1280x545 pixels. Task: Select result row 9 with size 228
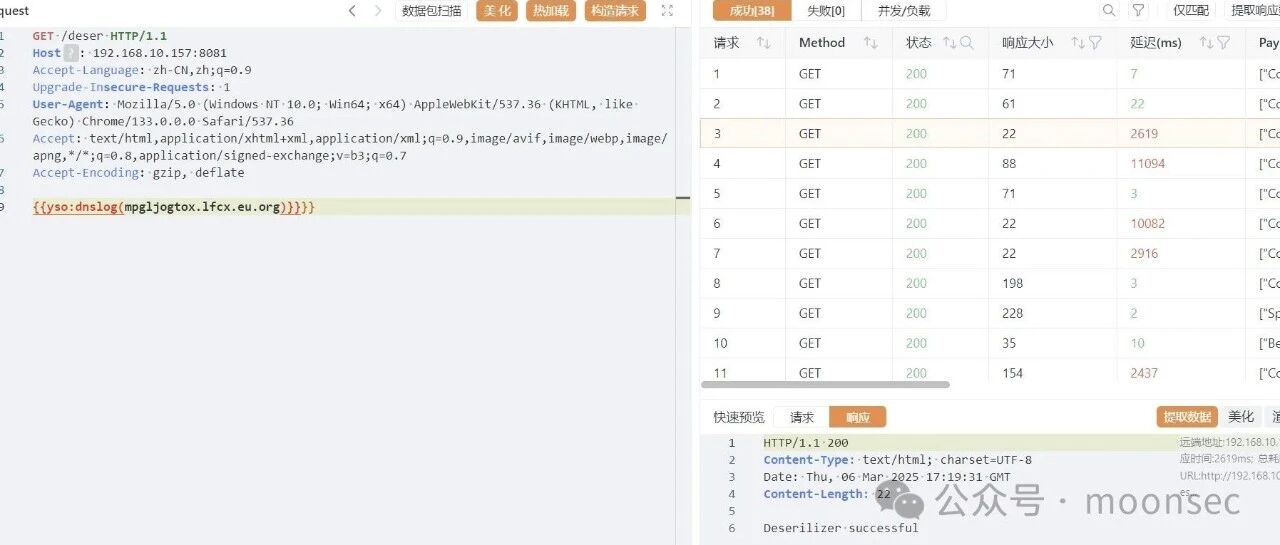coord(990,314)
